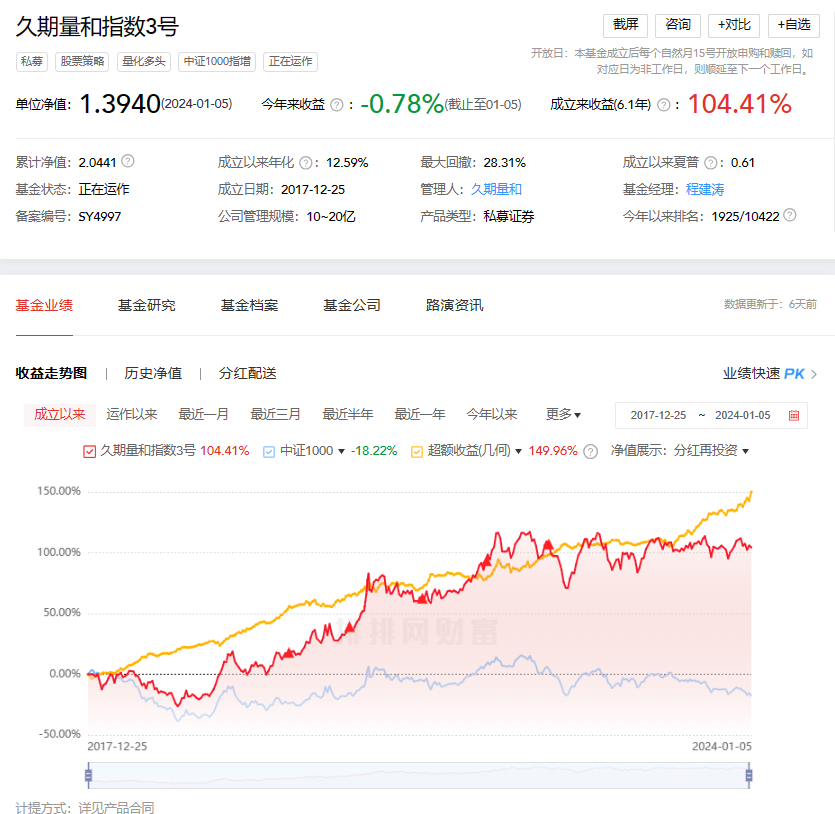Toggle the 久期量和指数3号 series checkbox
The image size is (835, 814).
(89, 451)
